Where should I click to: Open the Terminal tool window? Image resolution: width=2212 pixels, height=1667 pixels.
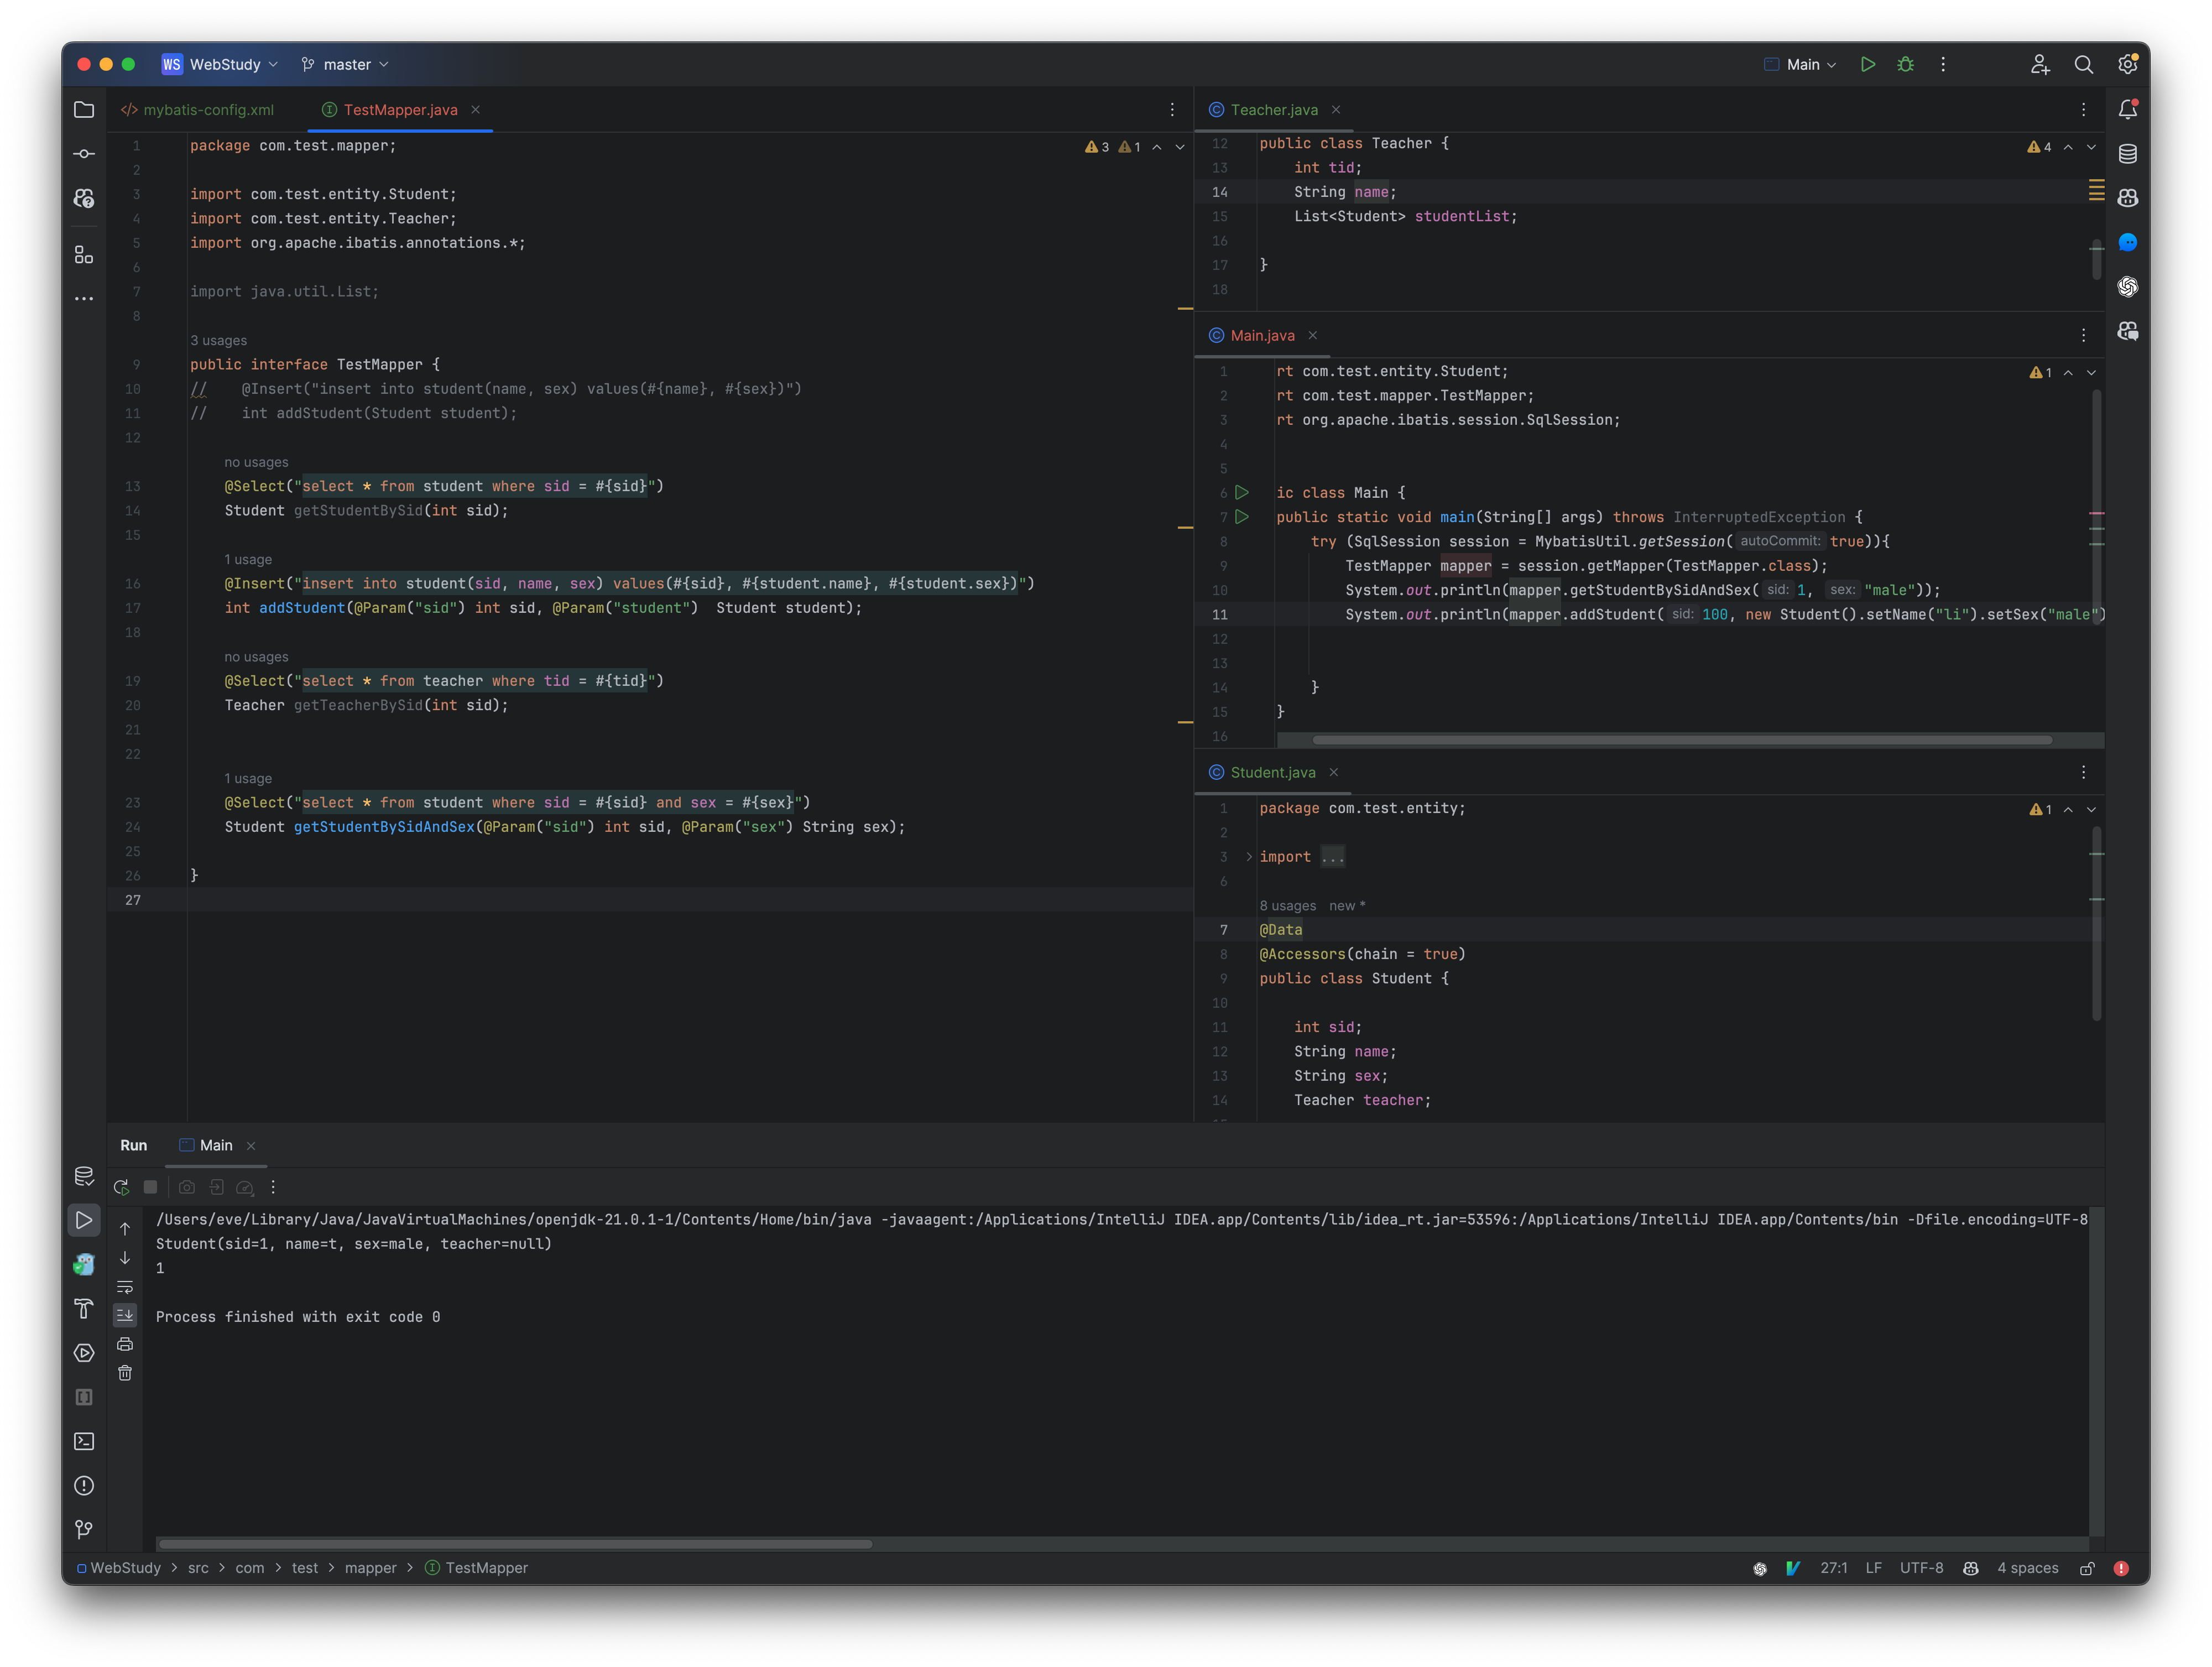(84, 1441)
